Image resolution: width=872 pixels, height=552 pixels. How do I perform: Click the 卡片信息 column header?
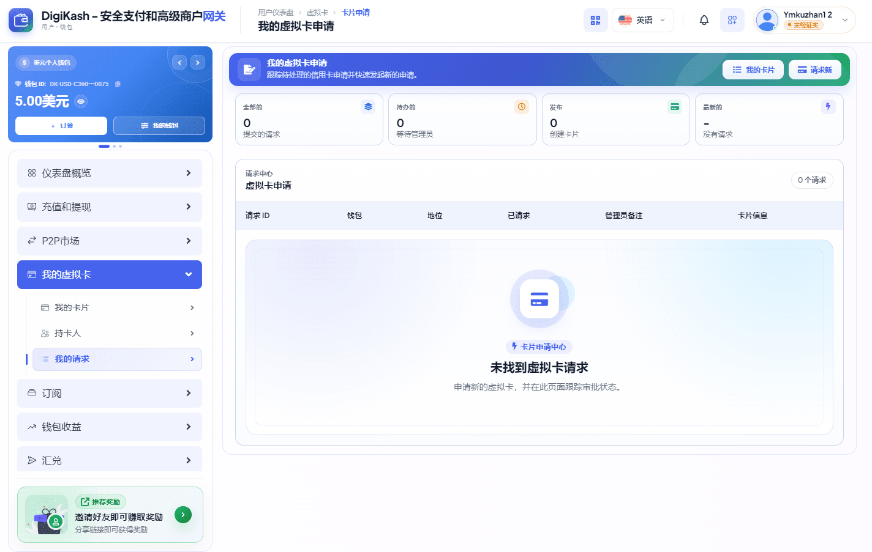click(x=752, y=216)
